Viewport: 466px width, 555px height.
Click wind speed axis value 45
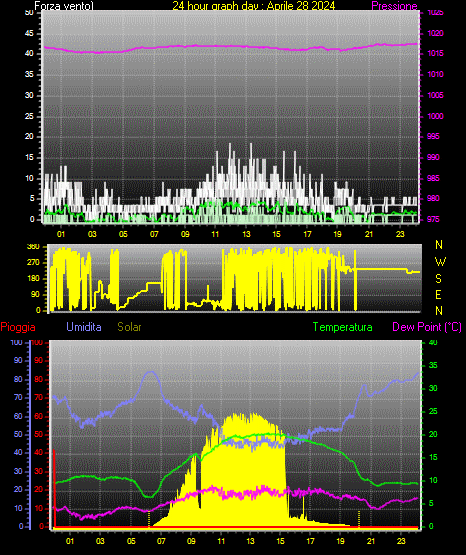click(x=29, y=33)
